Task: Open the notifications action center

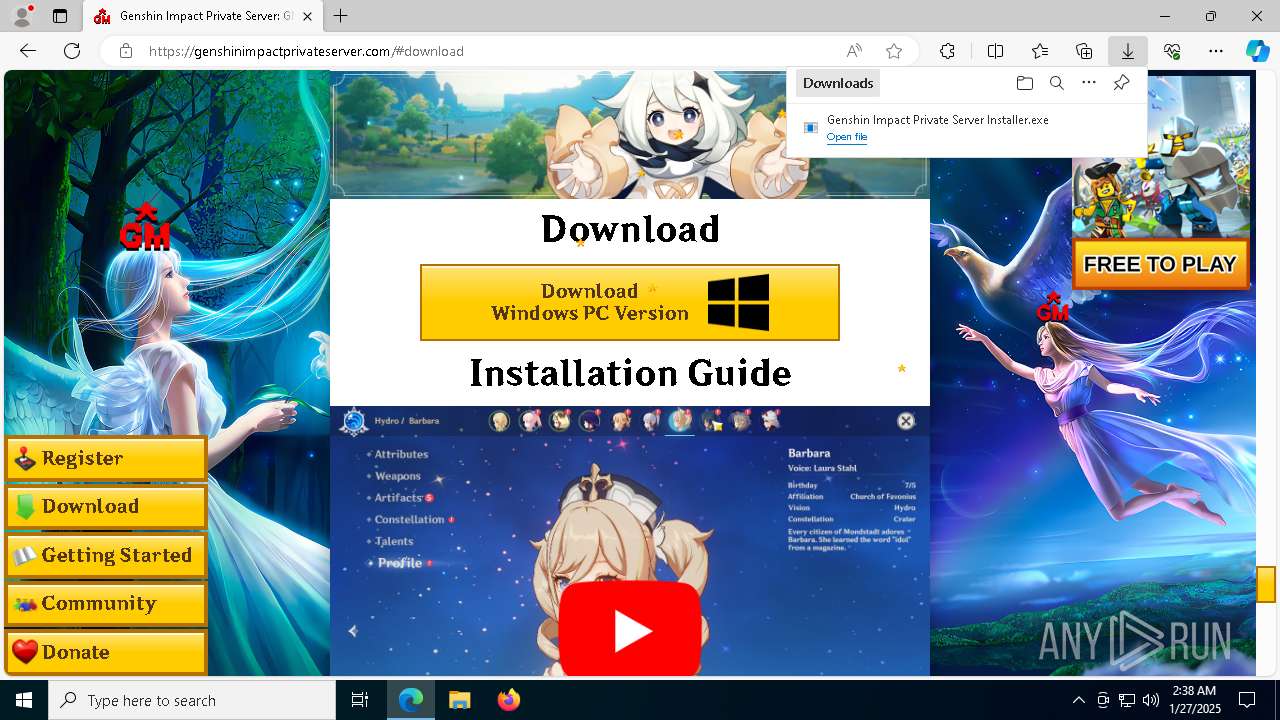Action: click(1247, 700)
